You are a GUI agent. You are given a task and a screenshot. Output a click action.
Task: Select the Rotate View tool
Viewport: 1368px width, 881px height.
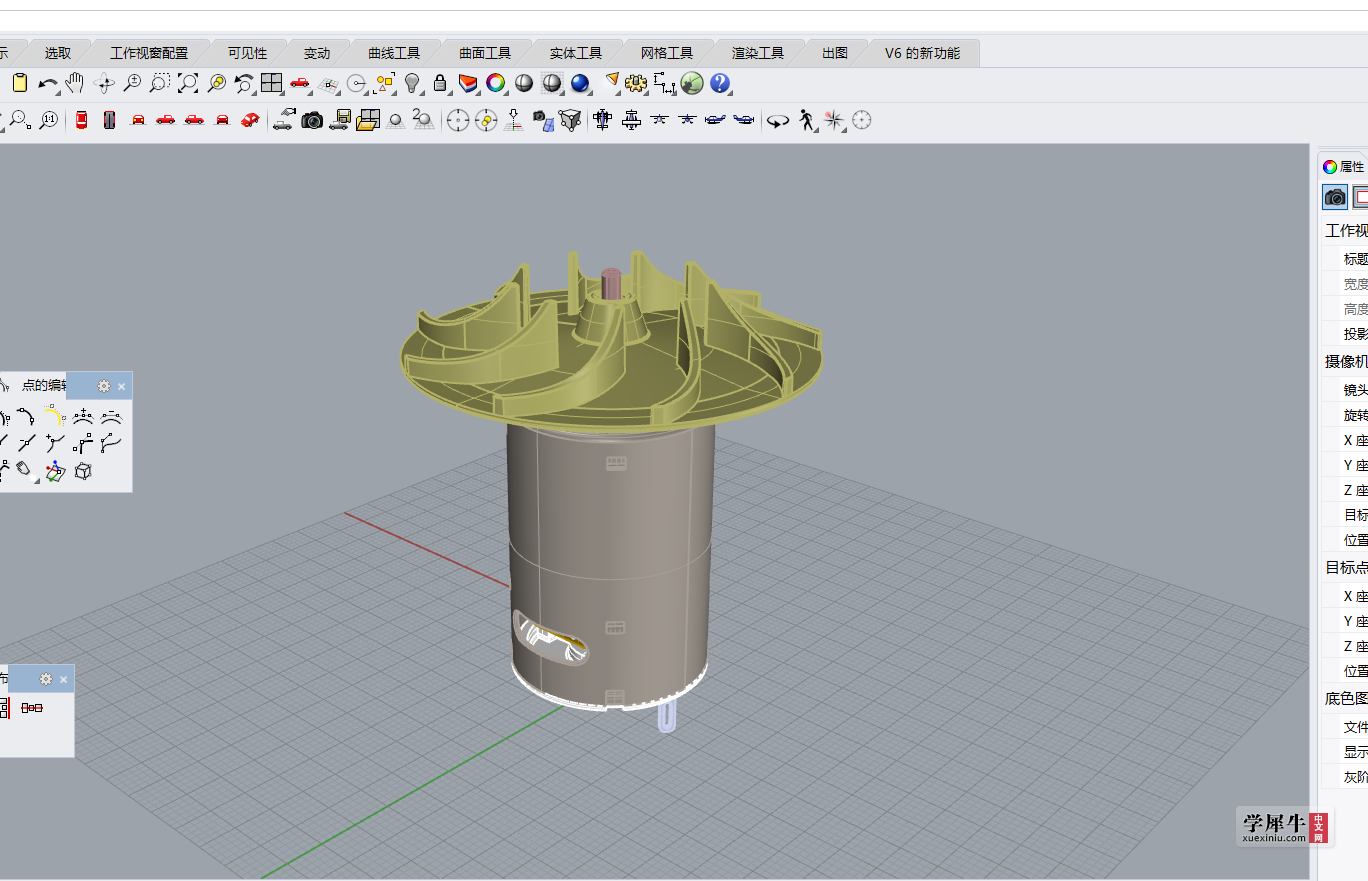coord(103,83)
